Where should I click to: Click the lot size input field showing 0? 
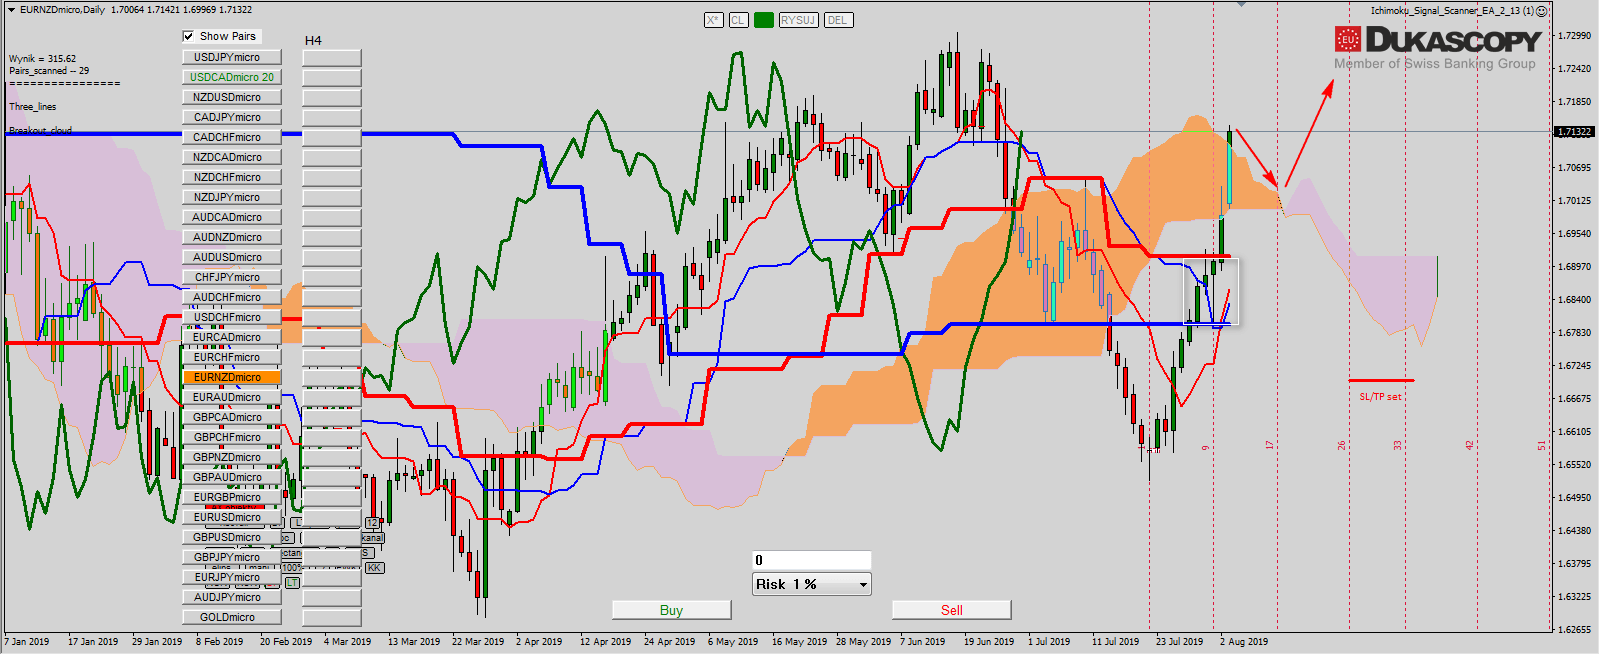[x=811, y=560]
